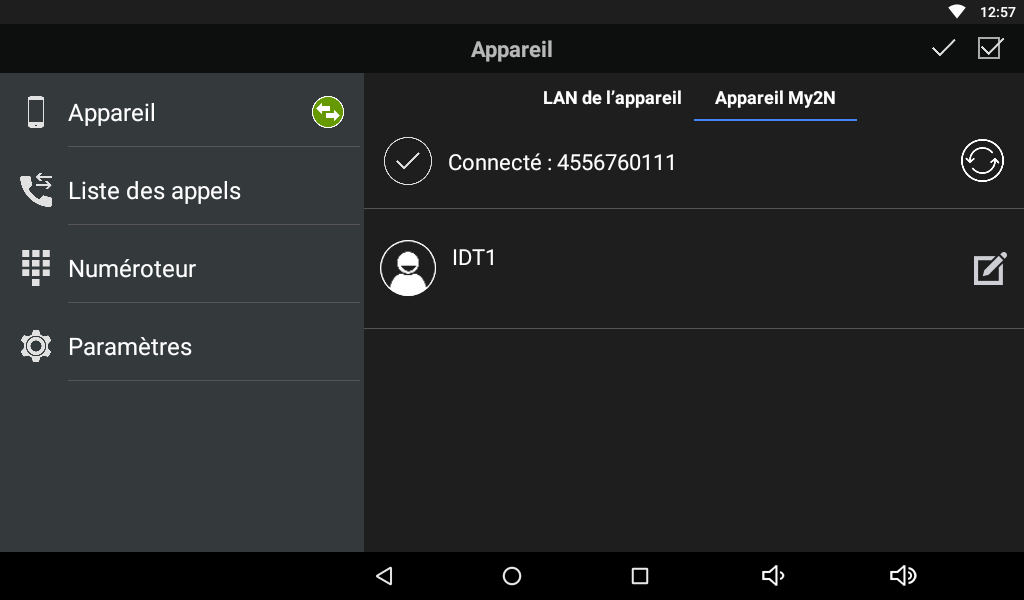The width and height of the screenshot is (1024, 600).
Task: Tap the circled check beside Connecté
Action: (x=408, y=161)
